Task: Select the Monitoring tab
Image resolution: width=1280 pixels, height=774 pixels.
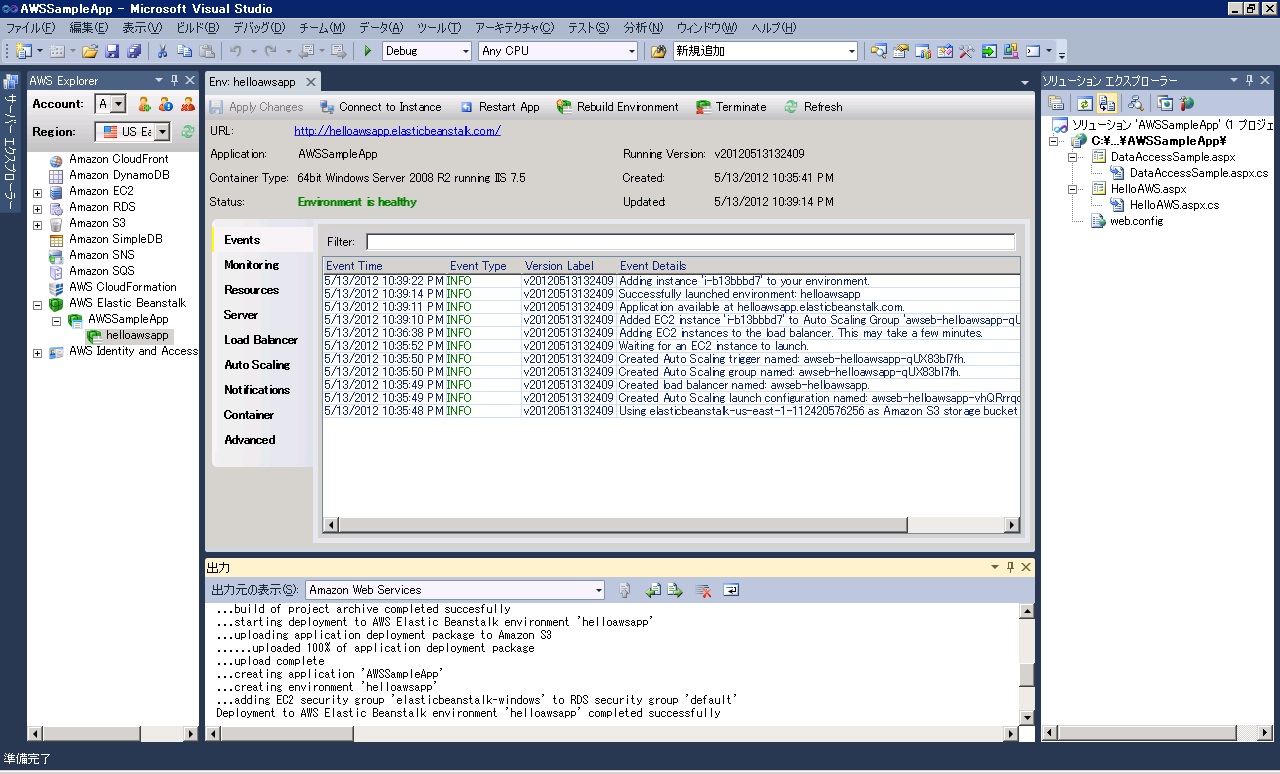Action: tap(251, 265)
